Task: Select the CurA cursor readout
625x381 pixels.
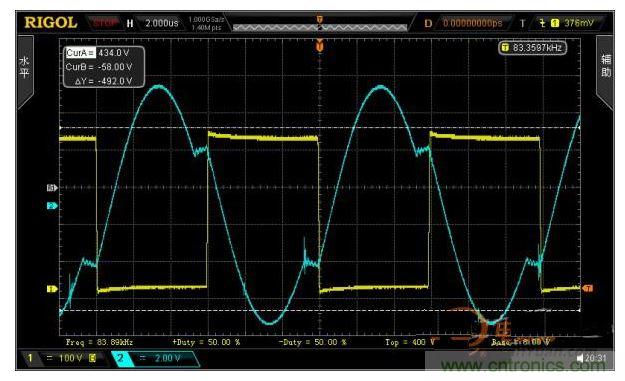Action: 98,53
